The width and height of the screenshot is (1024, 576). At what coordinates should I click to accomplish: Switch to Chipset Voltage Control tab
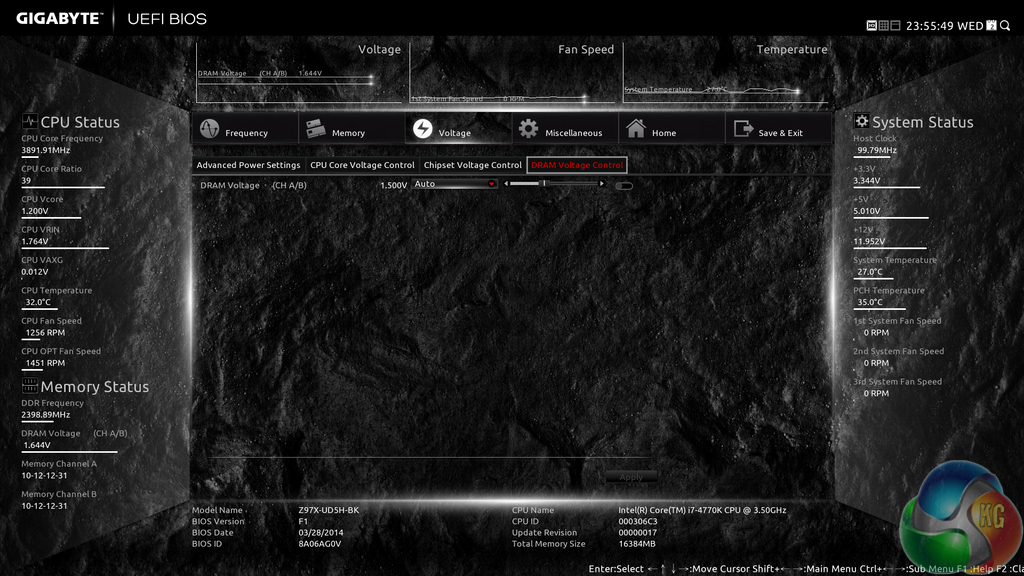click(x=472, y=165)
